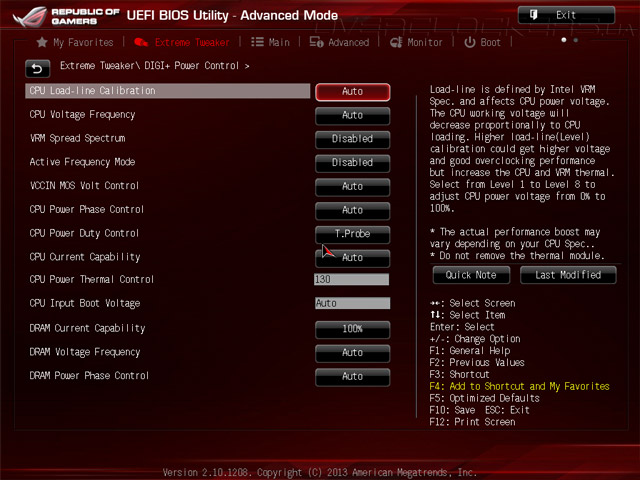Go to the second tab page dot
Viewport: 640px width, 480px height.
click(576, 40)
